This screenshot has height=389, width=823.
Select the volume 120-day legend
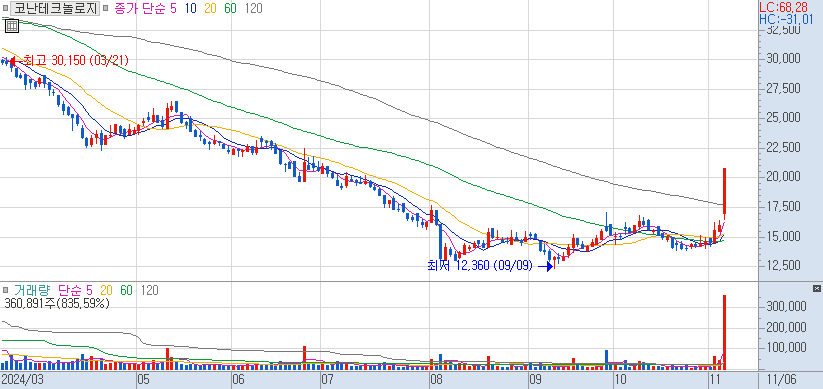[x=150, y=290]
